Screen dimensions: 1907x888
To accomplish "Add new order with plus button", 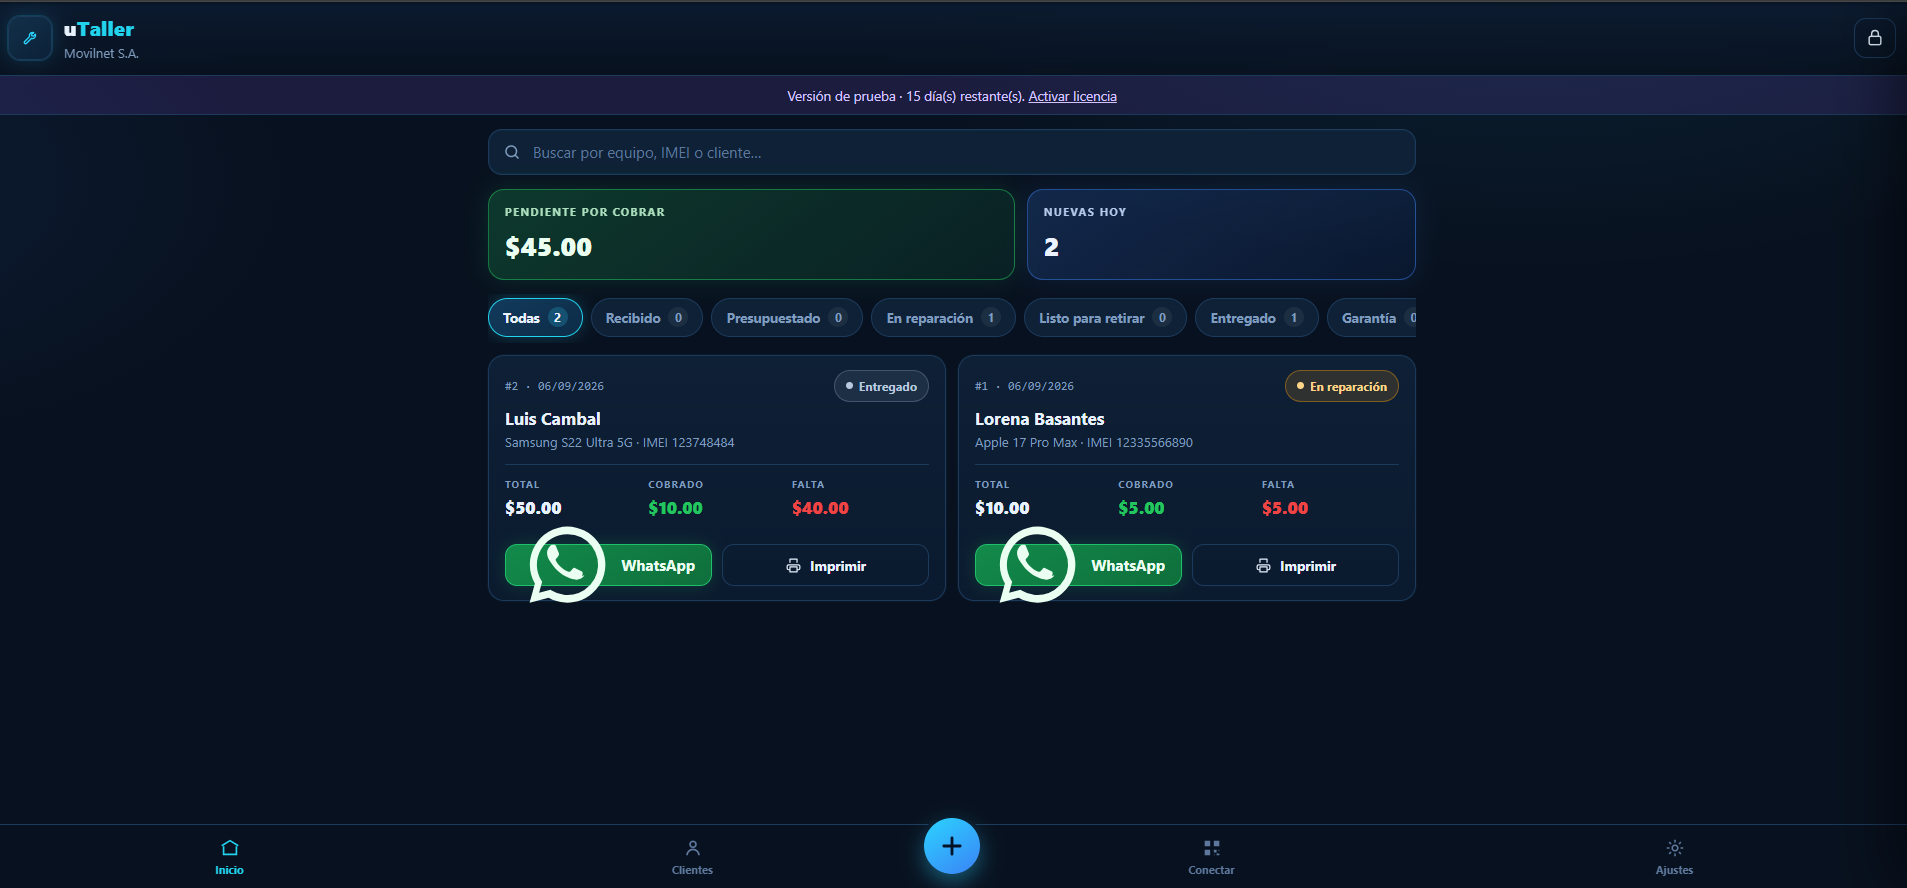I will 951,846.
